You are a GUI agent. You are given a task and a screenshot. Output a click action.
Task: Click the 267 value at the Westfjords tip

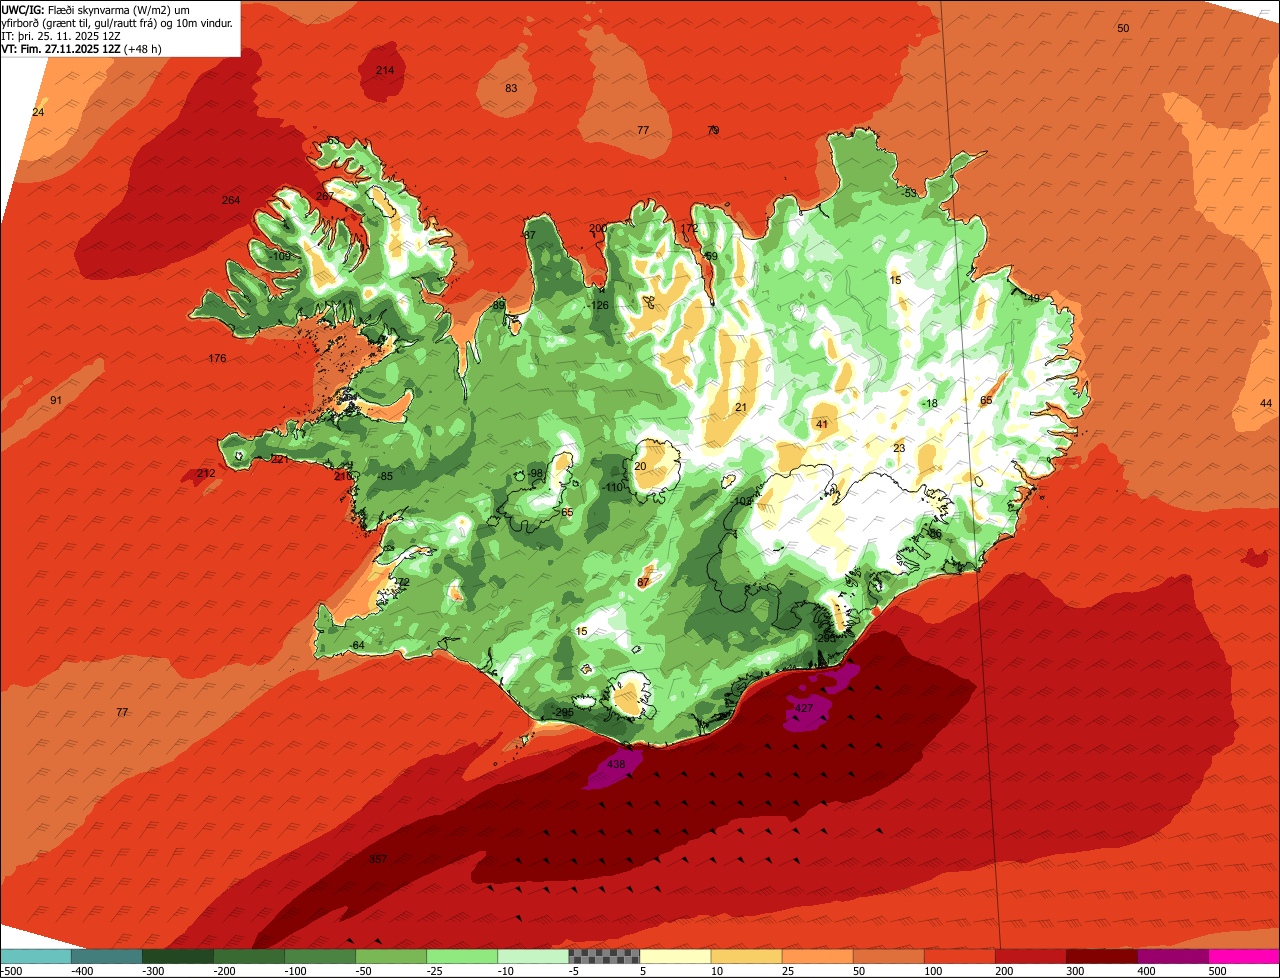325,196
